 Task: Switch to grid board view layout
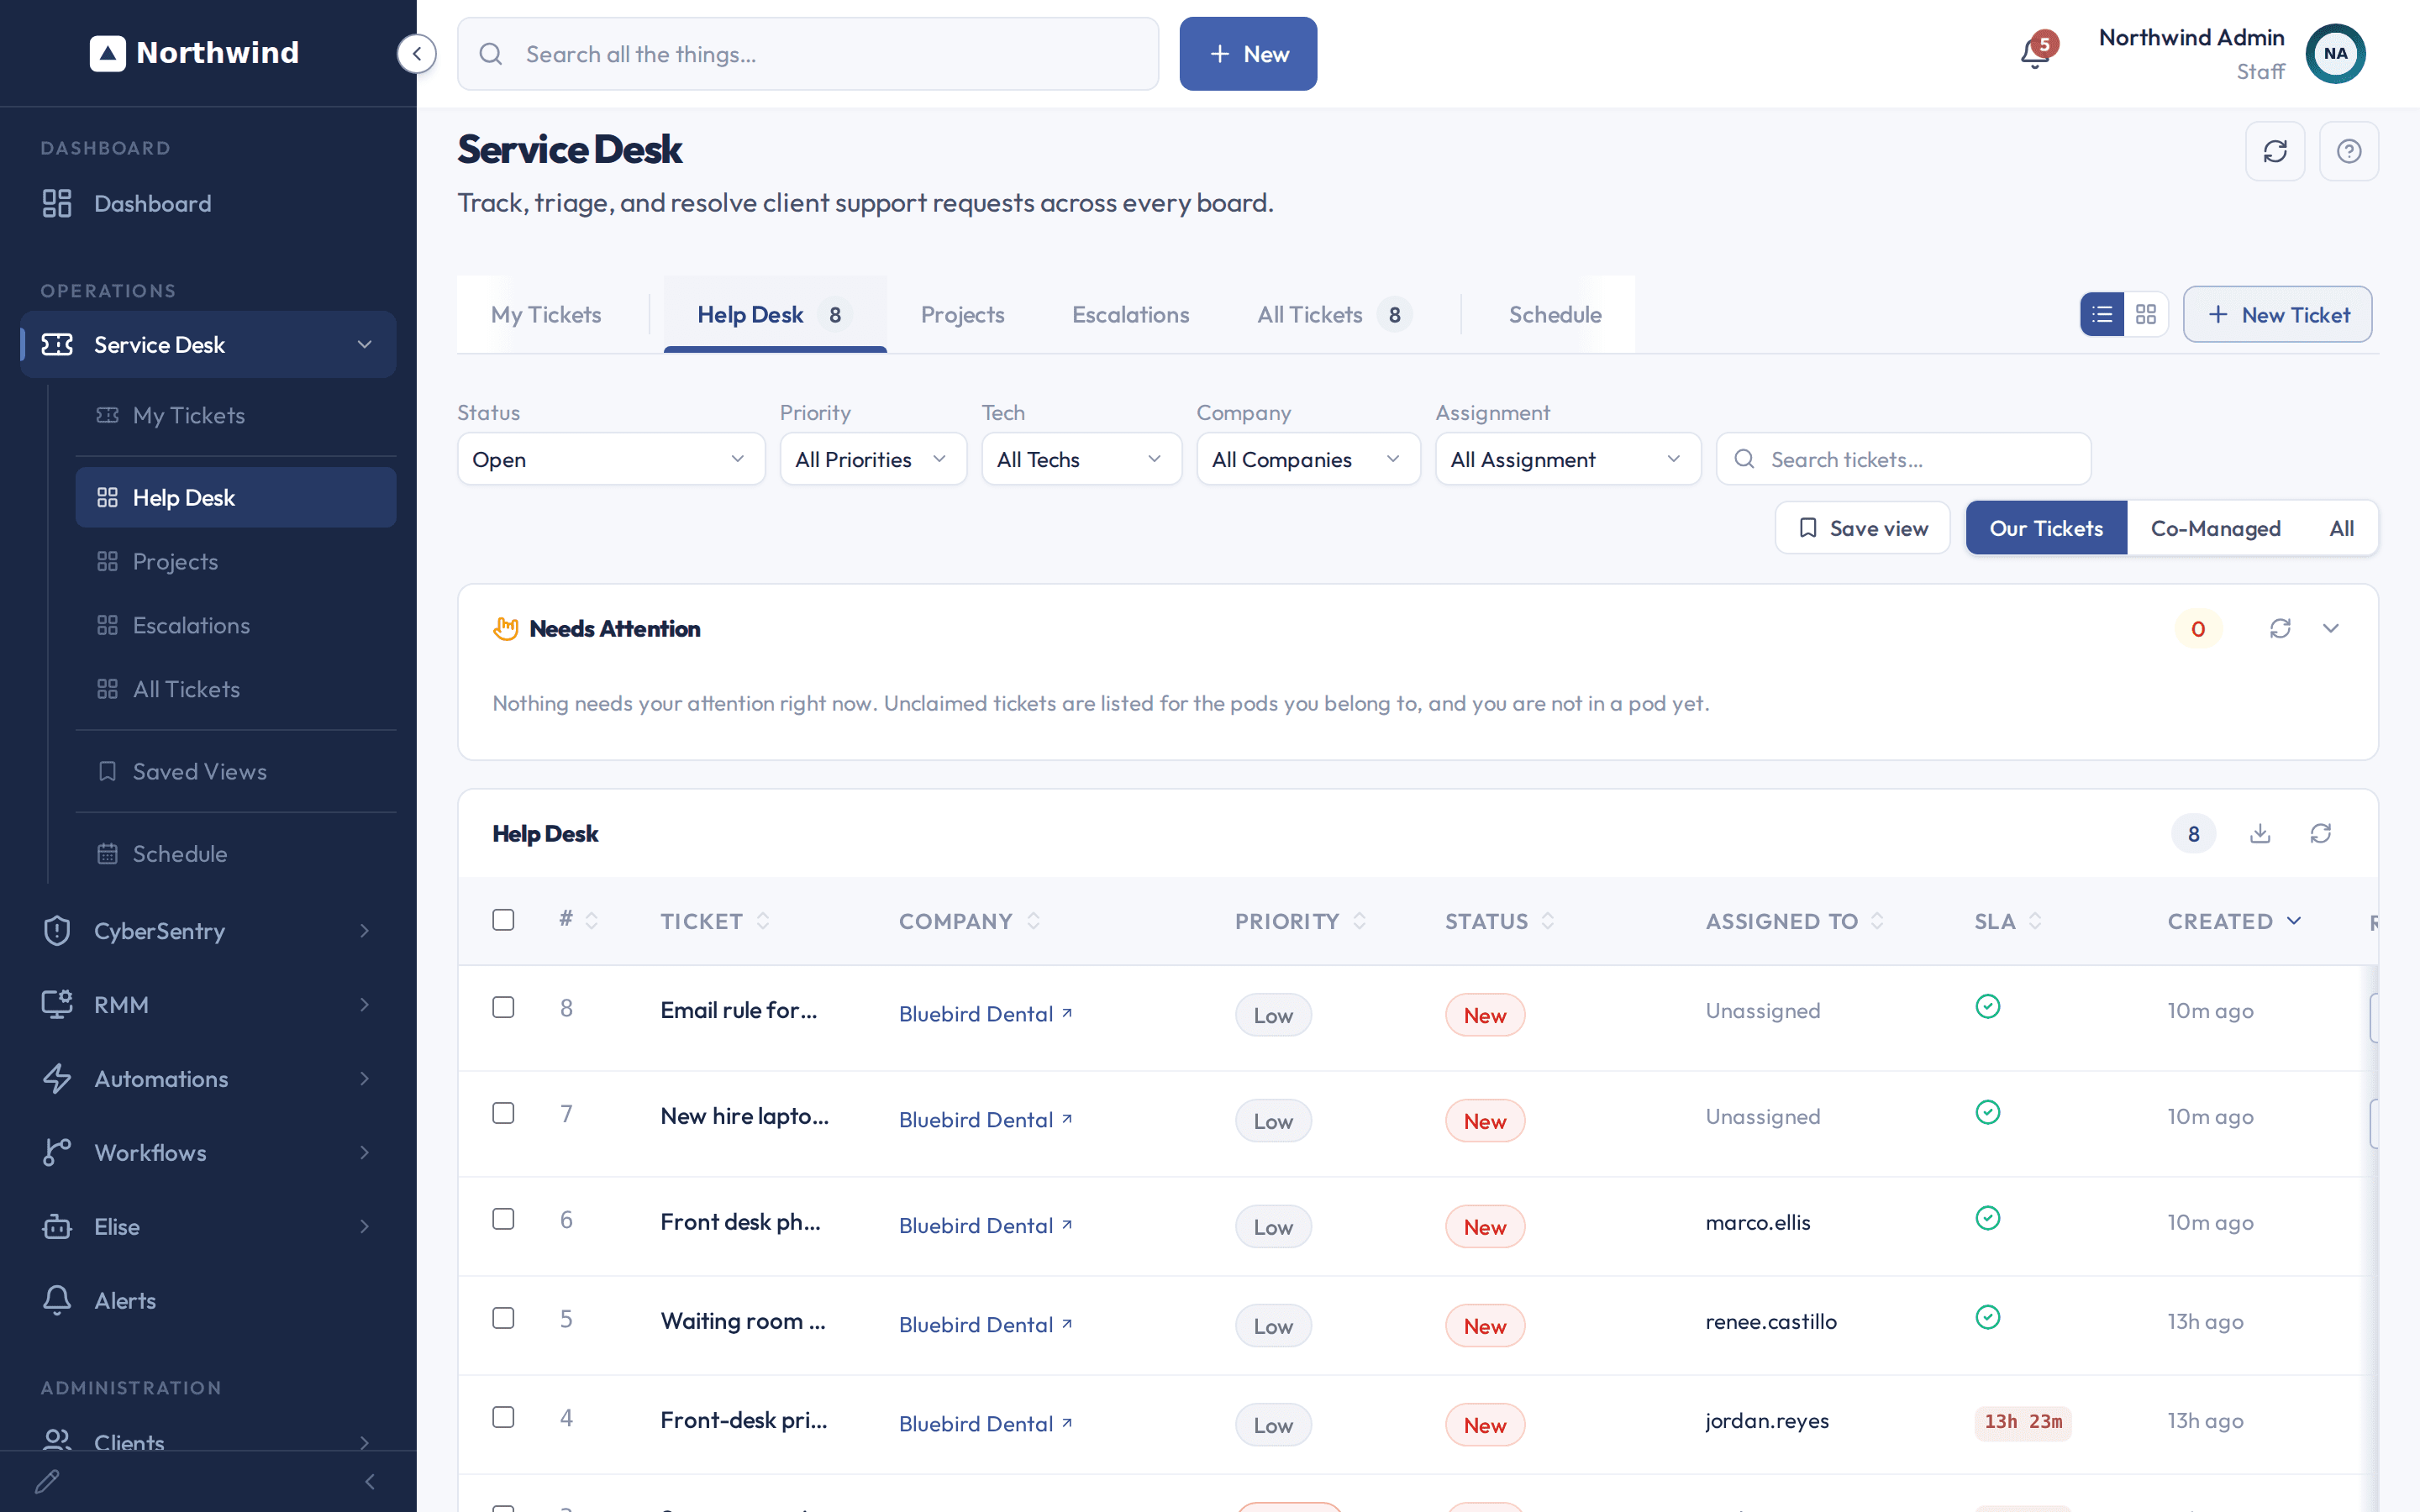(x=2146, y=314)
